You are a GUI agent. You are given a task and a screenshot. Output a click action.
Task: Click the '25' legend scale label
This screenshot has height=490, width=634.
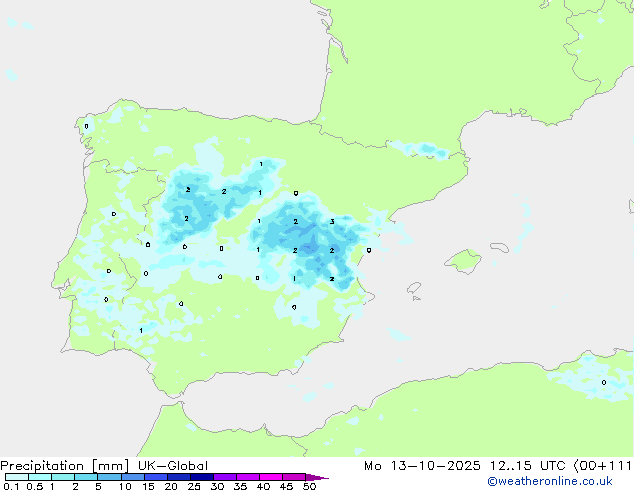tap(194, 486)
